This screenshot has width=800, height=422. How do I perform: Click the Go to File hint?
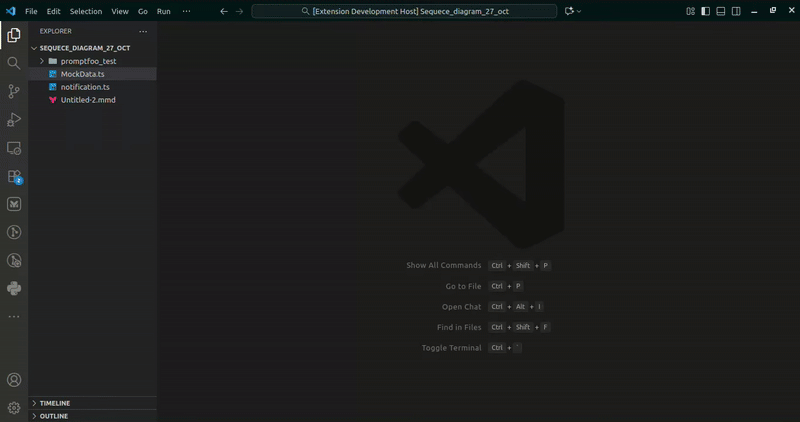(463, 286)
